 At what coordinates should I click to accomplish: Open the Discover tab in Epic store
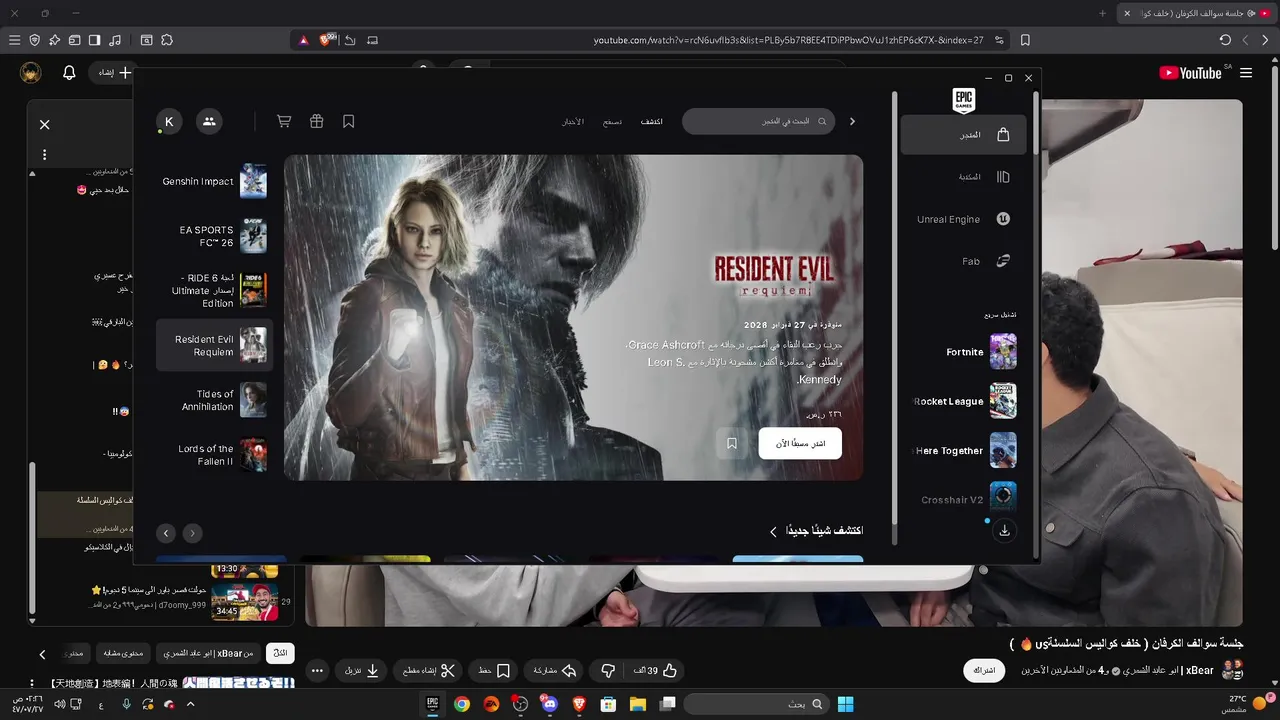652,121
